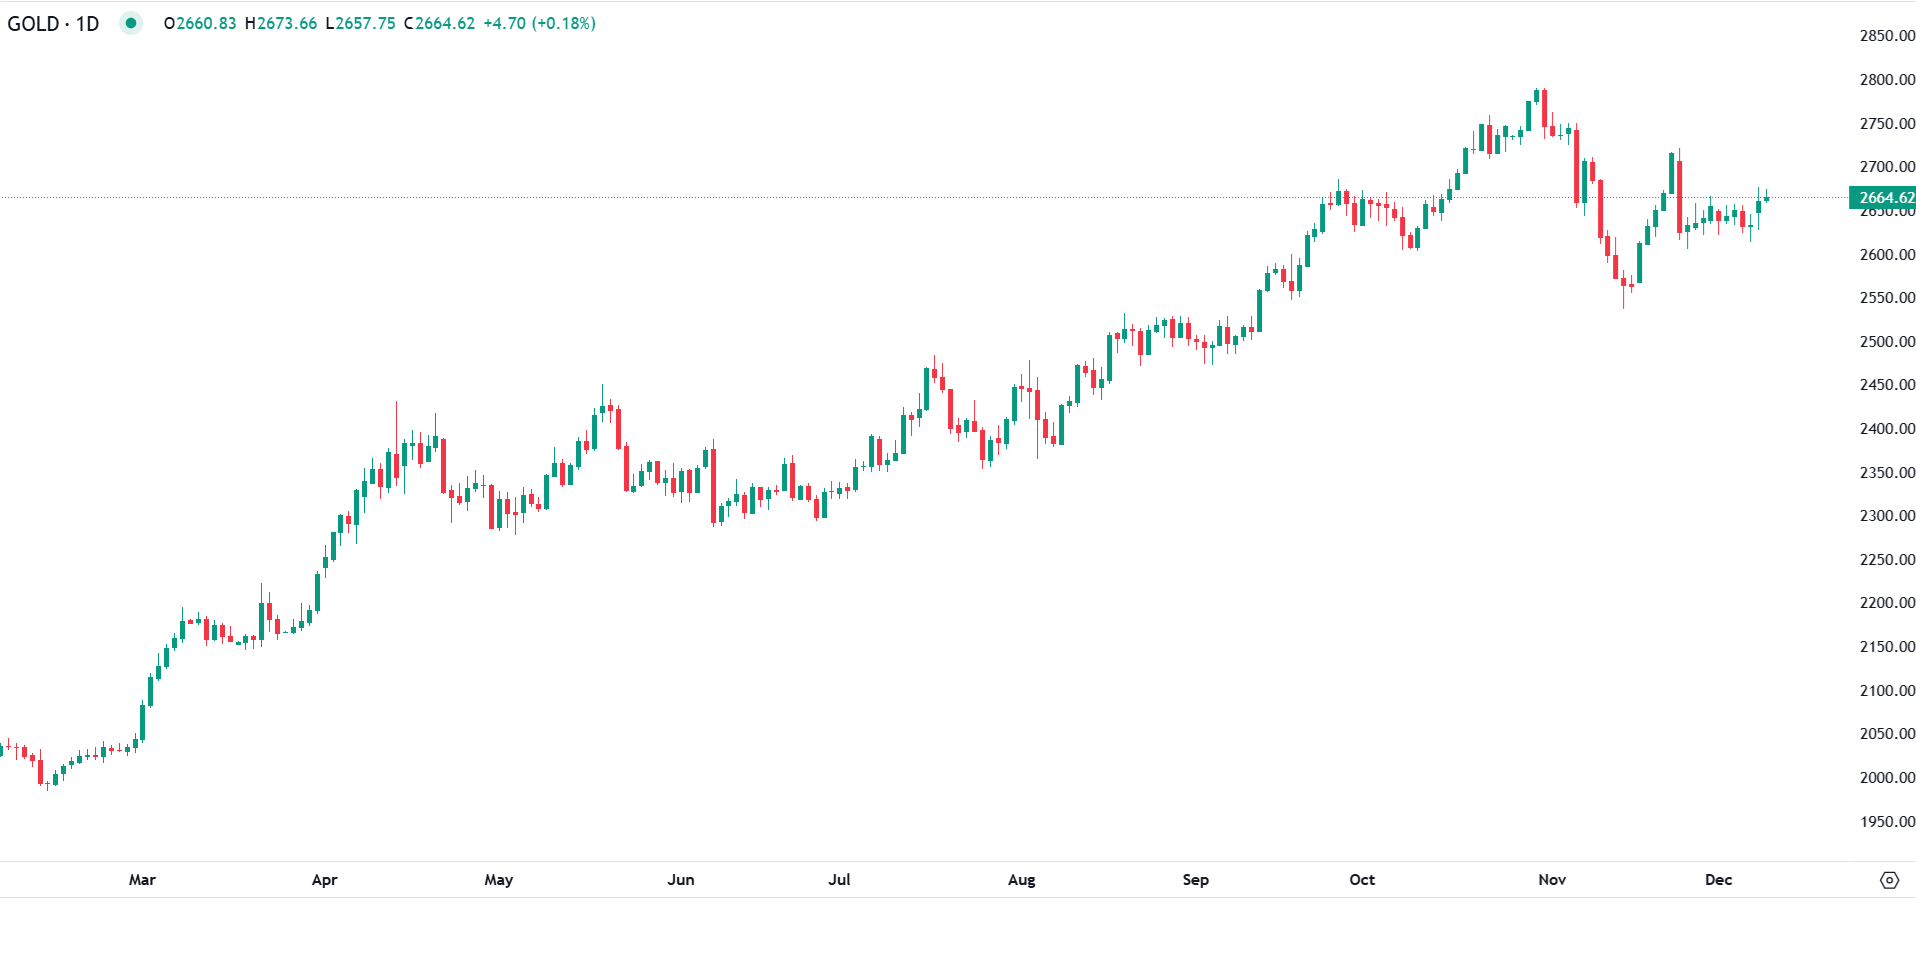
Task: Click the Mar label on time axis
Action: click(142, 880)
